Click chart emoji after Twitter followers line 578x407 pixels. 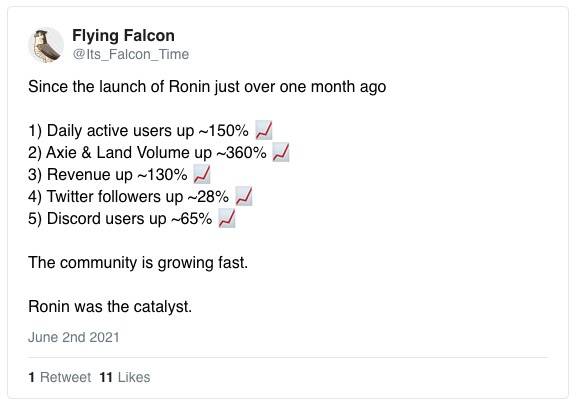click(244, 196)
